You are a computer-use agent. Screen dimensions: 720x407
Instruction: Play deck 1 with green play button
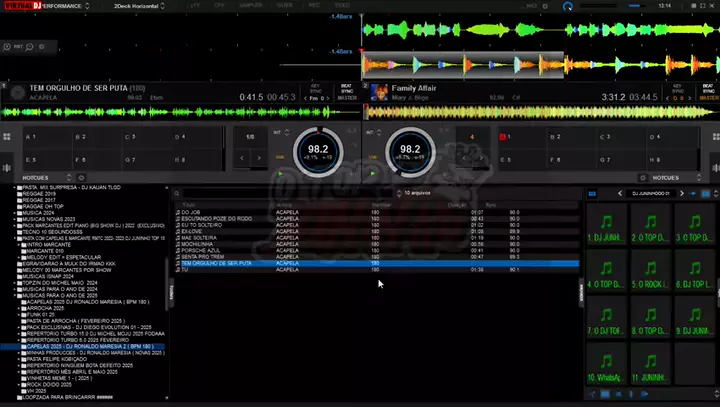pyautogui.click(x=280, y=174)
